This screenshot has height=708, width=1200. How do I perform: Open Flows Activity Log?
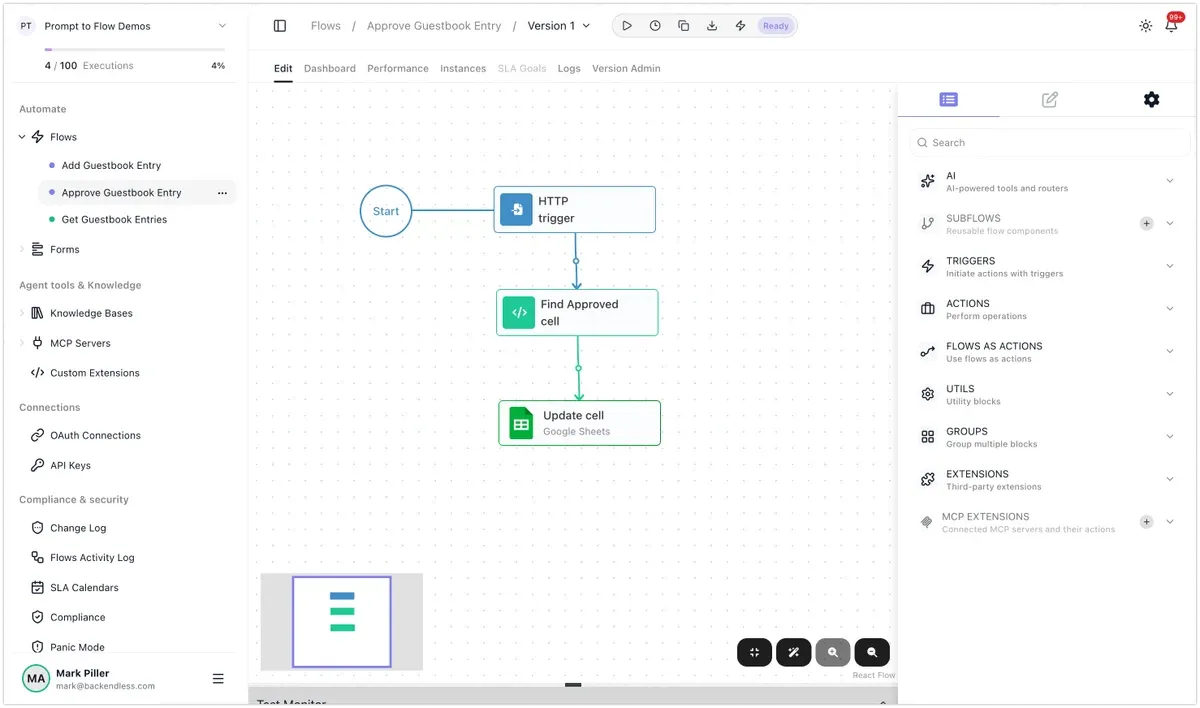click(x=92, y=558)
